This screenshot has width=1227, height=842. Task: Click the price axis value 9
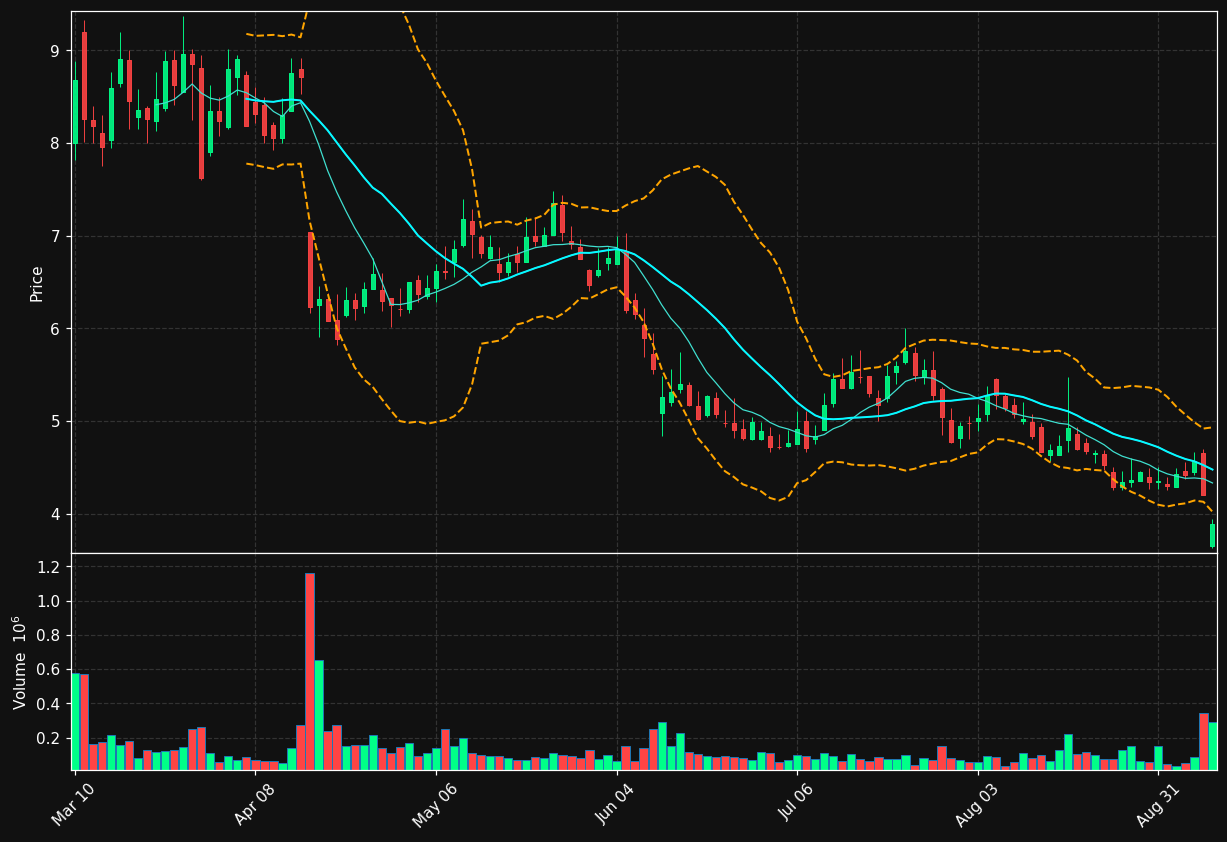click(55, 51)
